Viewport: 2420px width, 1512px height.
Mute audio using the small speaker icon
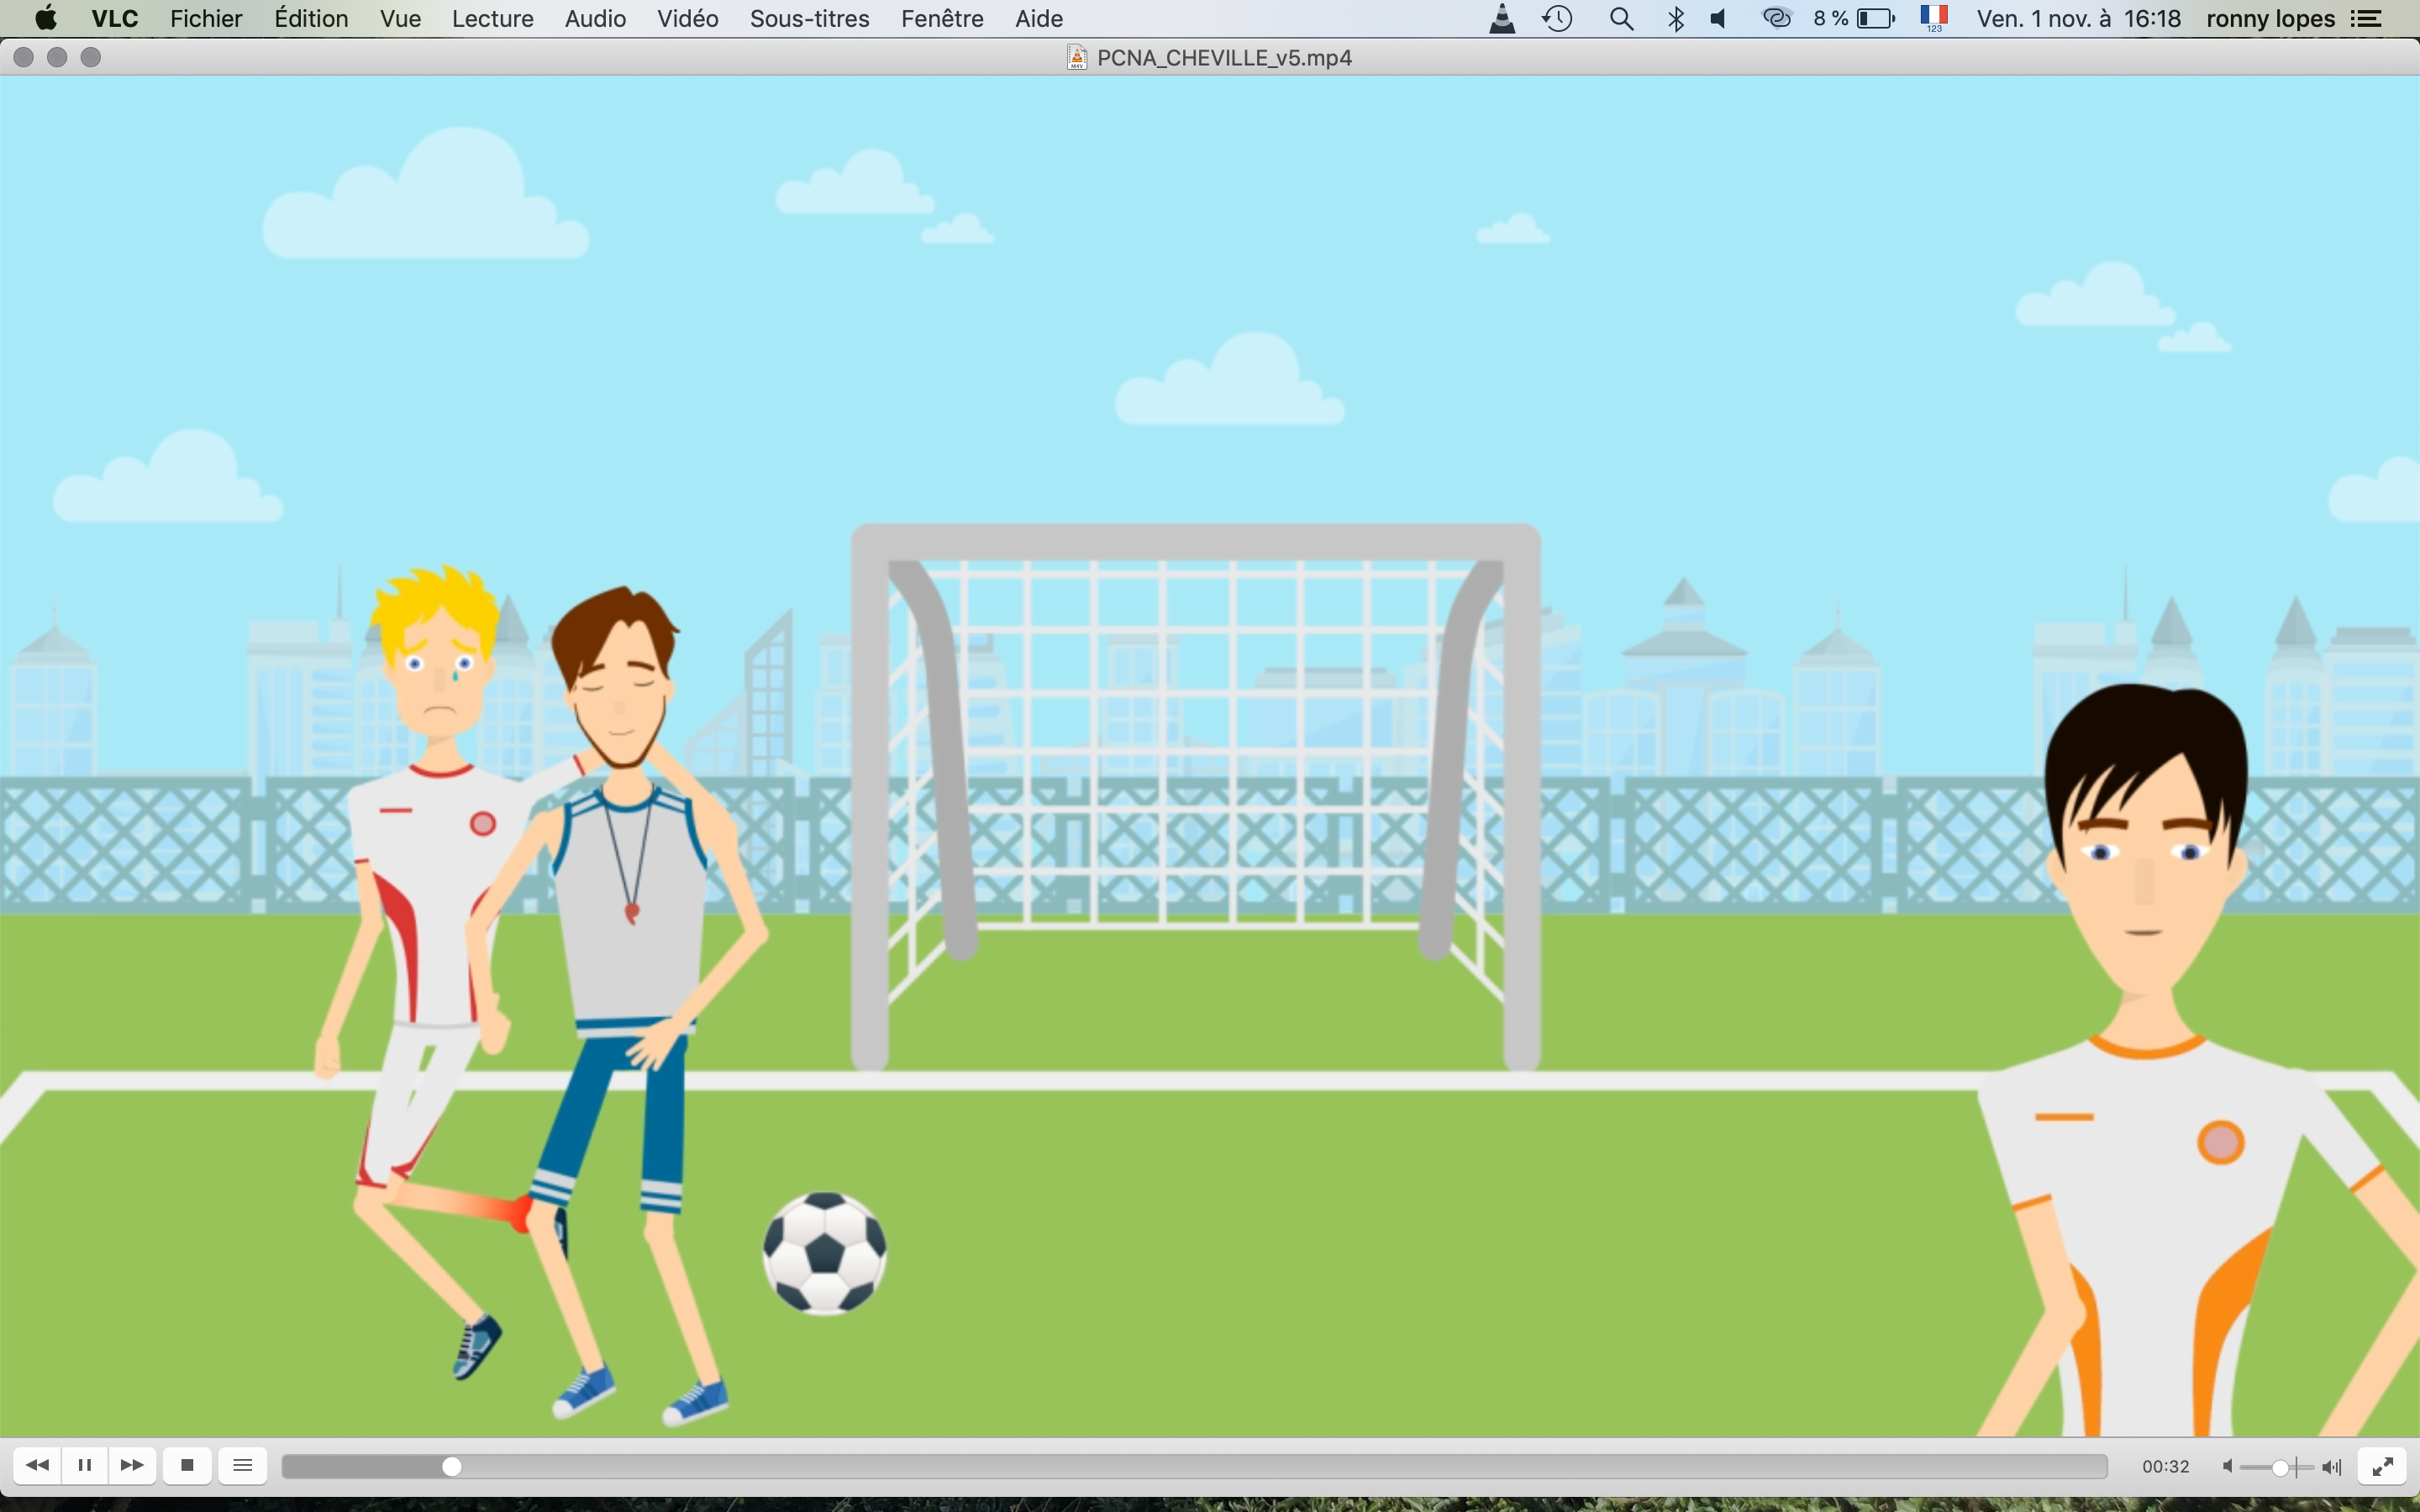coord(2227,1466)
